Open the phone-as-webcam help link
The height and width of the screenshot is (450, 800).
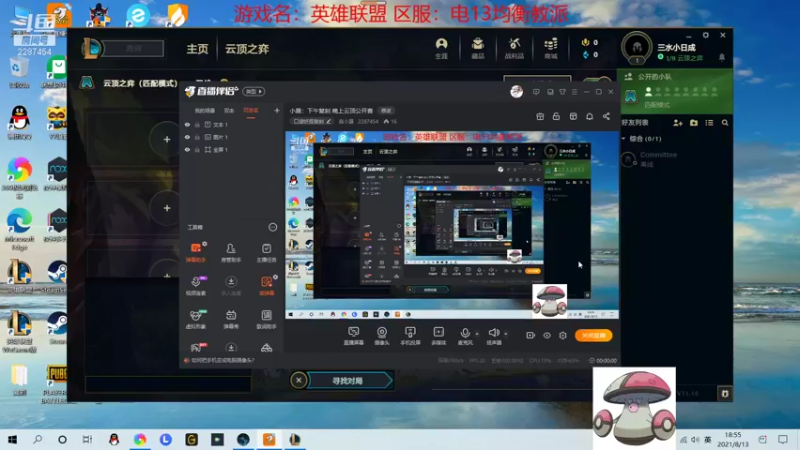coord(222,360)
